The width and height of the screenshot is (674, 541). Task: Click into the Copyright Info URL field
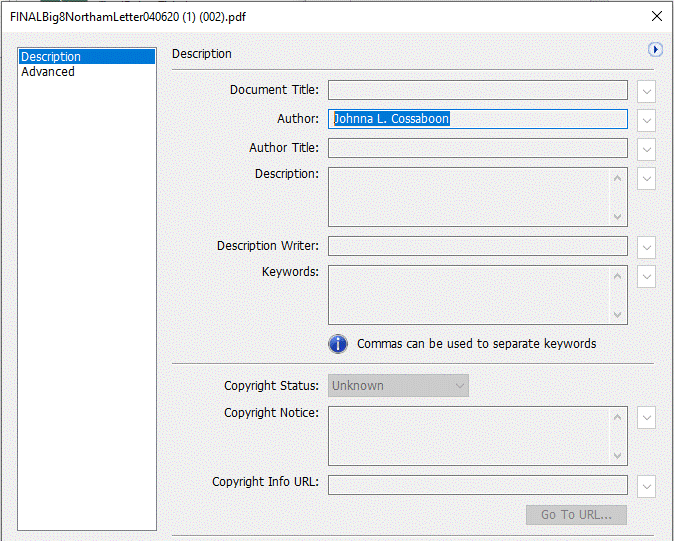[x=478, y=485]
